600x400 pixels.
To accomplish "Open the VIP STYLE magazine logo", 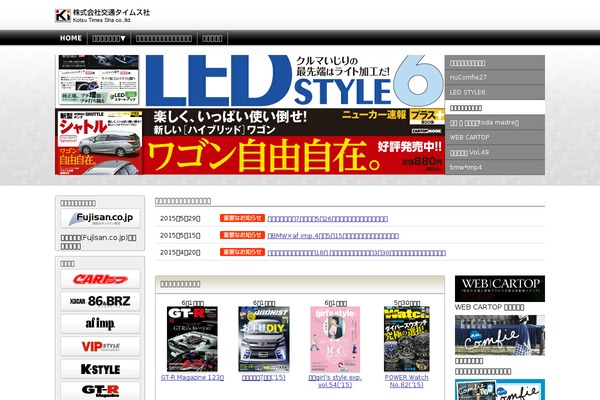I will coord(100,346).
